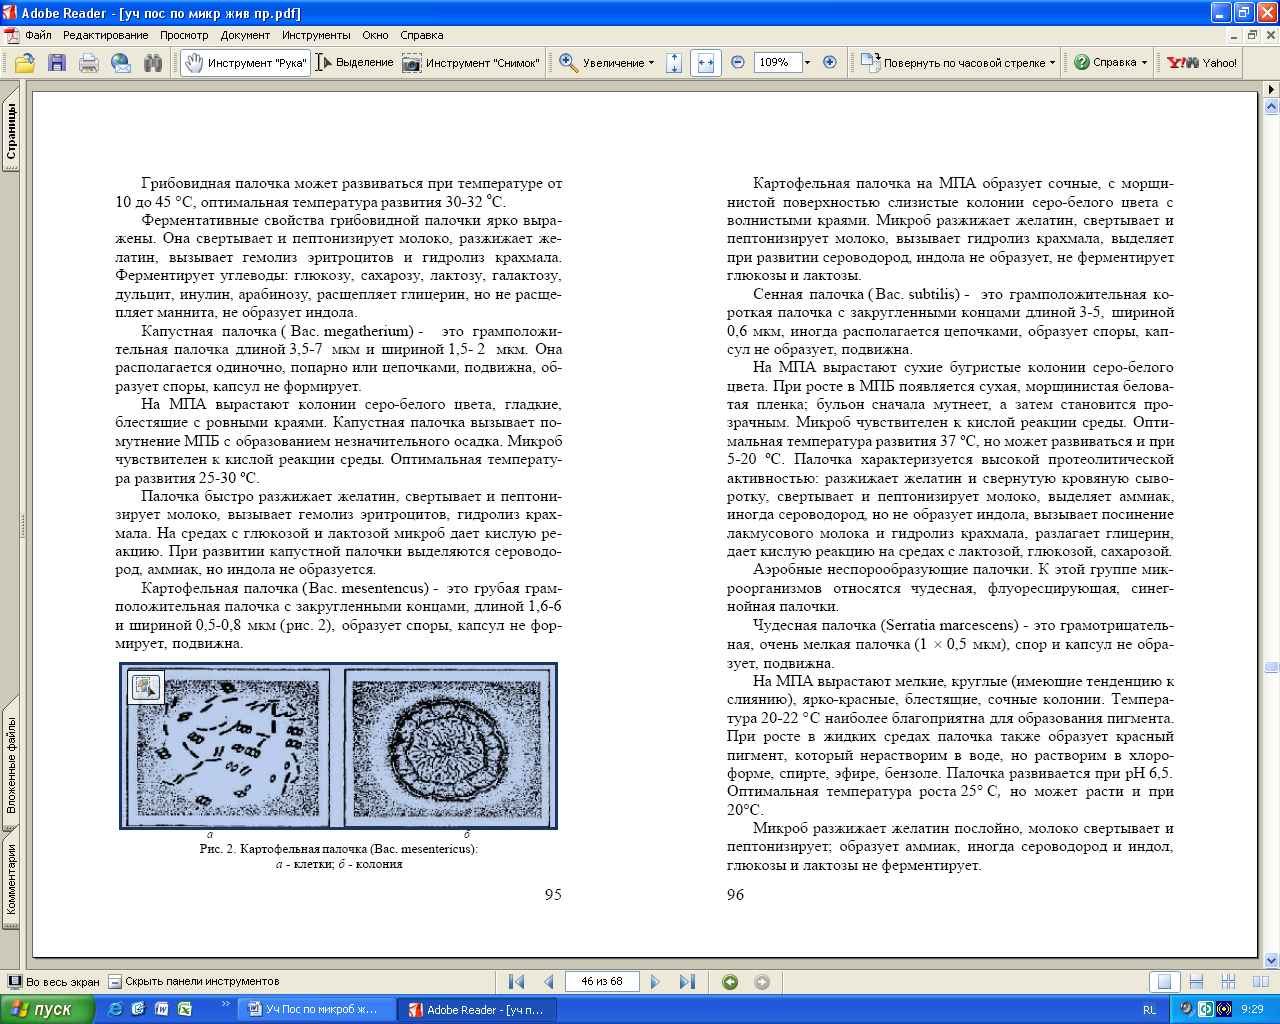Viewport: 1280px width, 1024px height.
Task: Open the "Увеличение" tool dropdown arrow
Action: [x=652, y=63]
